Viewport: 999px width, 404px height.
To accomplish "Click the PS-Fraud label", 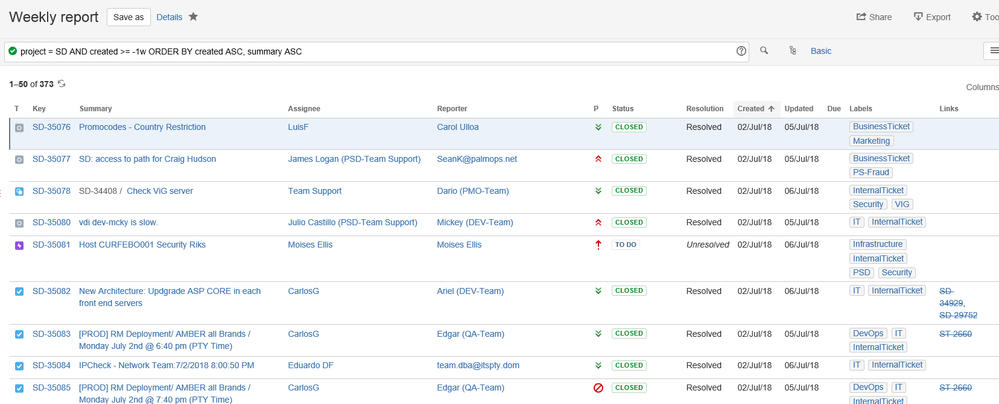I will click(x=872, y=173).
